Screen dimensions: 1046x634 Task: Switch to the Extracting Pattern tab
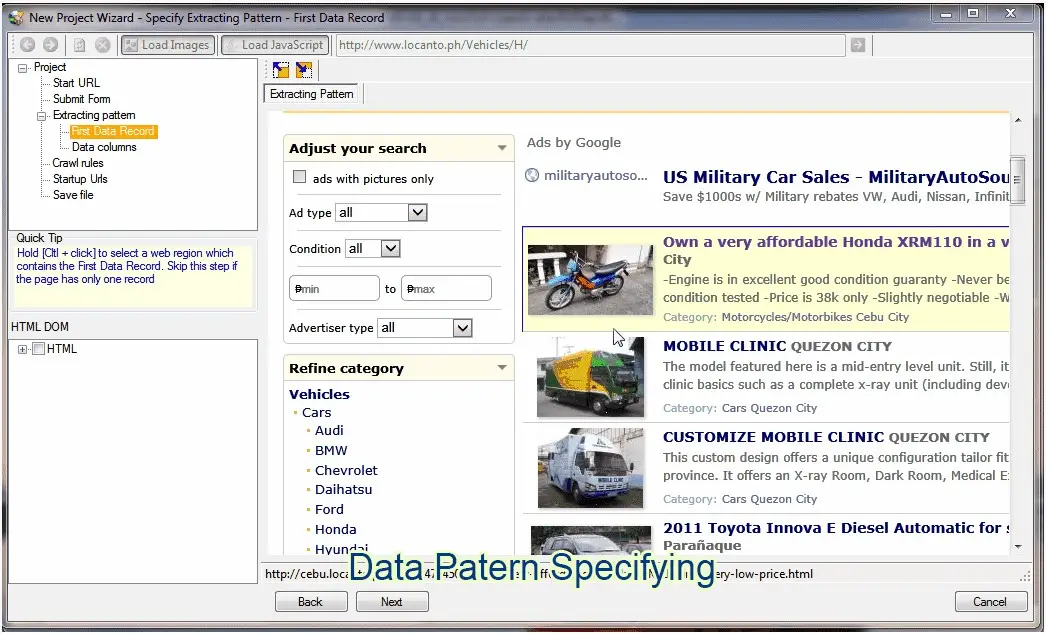click(x=312, y=94)
